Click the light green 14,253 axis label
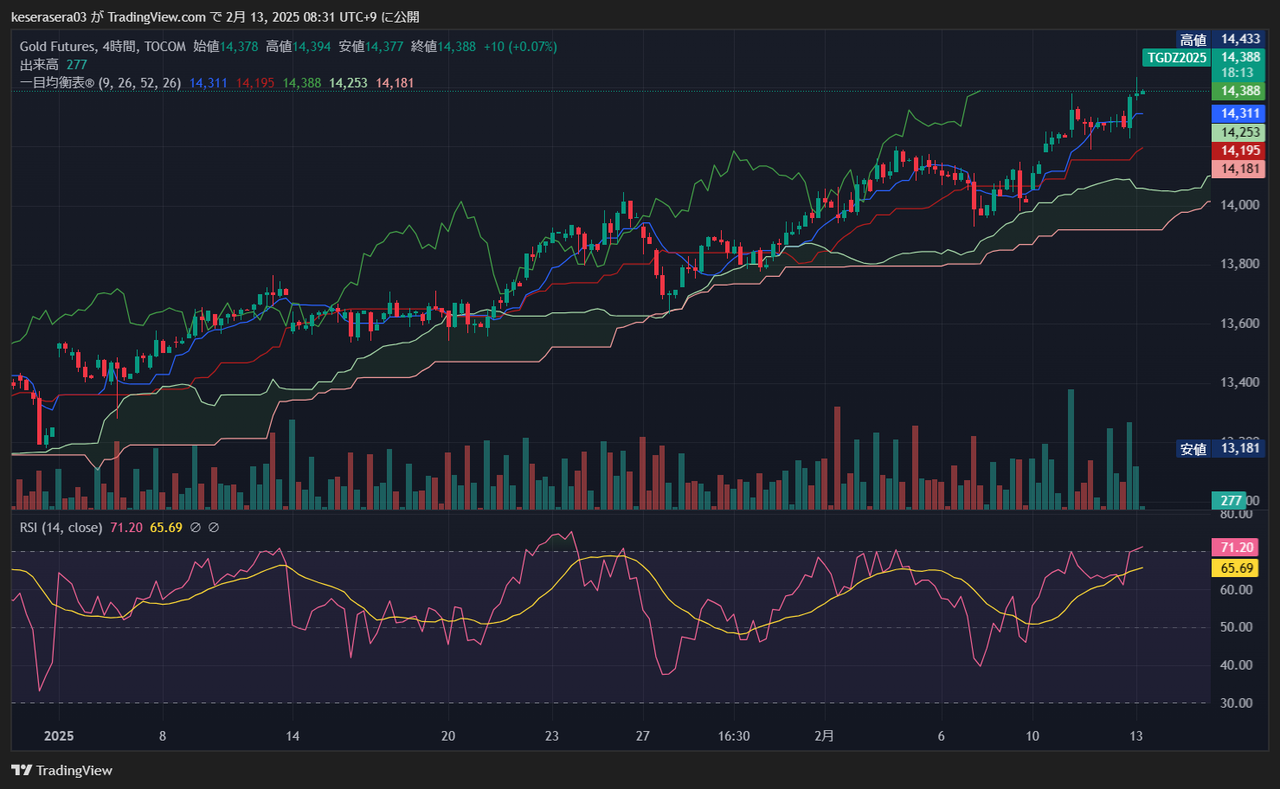Screen dimensions: 1280x789 click(1239, 132)
